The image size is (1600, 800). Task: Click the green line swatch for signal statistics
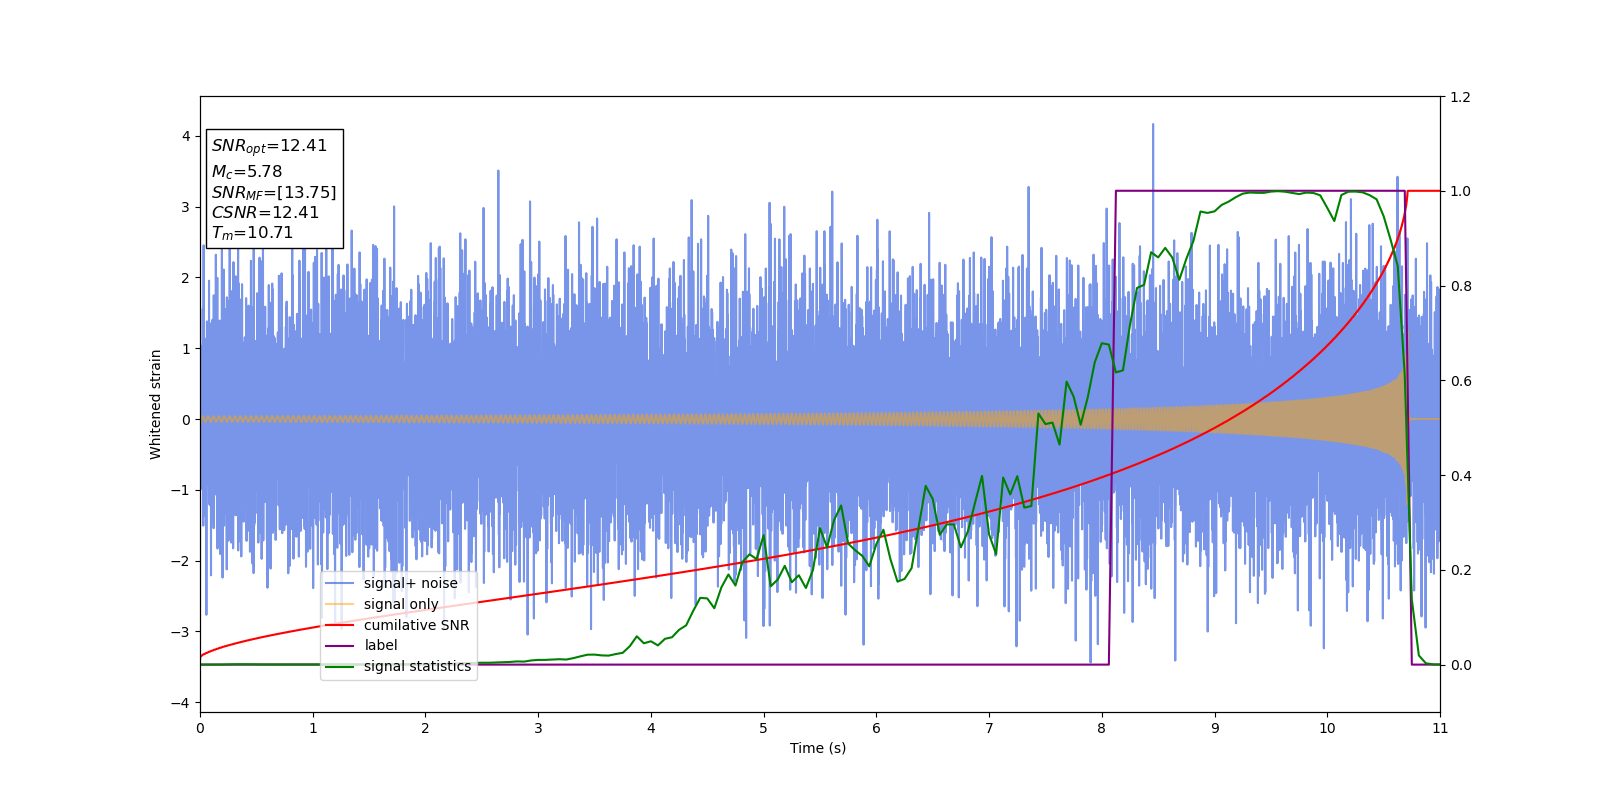[340, 666]
